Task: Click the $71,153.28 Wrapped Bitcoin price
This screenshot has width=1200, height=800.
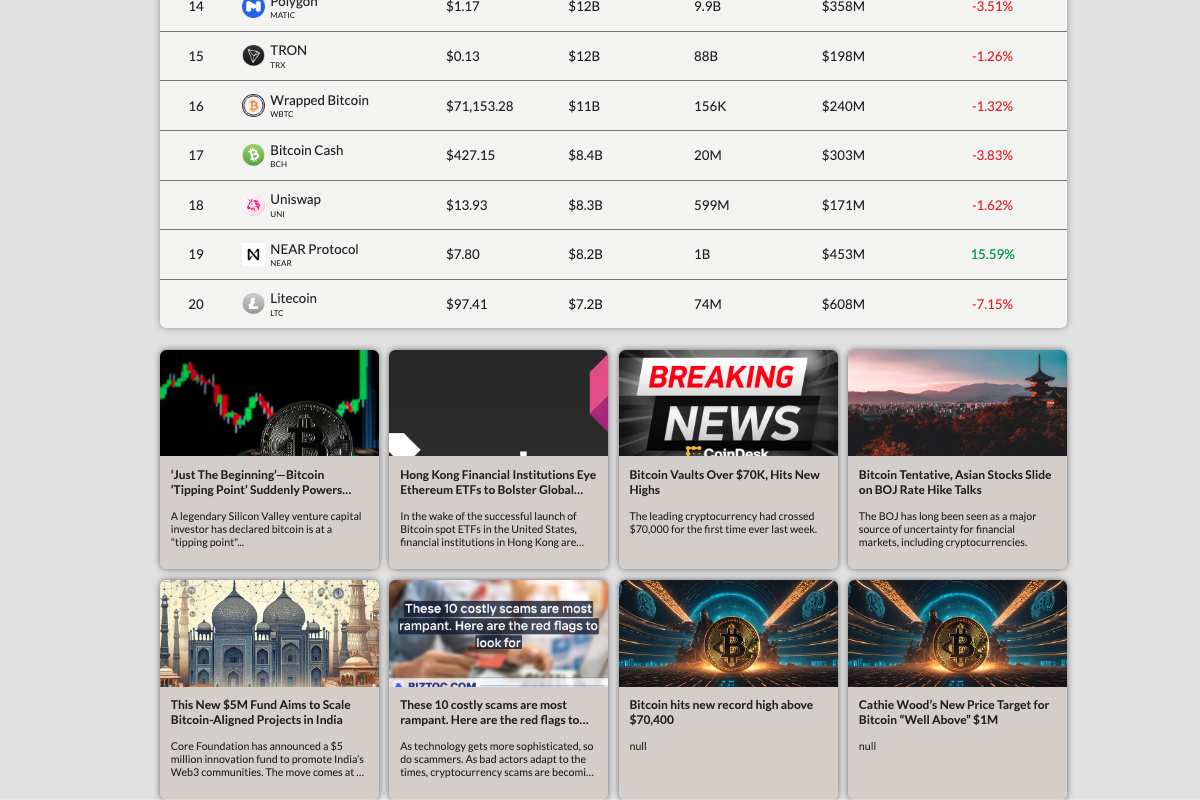Action: 480,106
